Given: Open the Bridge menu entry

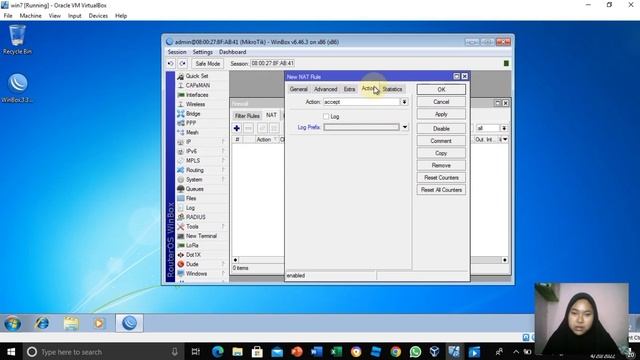Looking at the screenshot, I should click(x=193, y=113).
